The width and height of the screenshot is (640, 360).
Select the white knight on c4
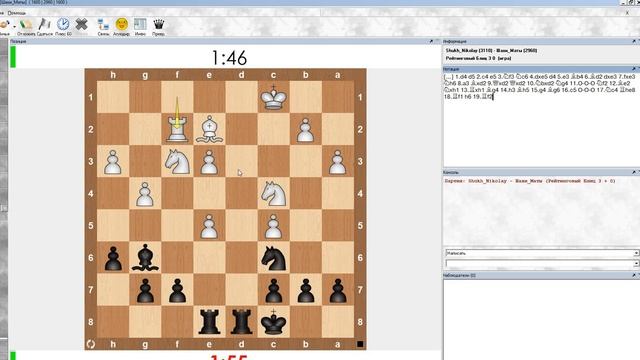pos(273,193)
